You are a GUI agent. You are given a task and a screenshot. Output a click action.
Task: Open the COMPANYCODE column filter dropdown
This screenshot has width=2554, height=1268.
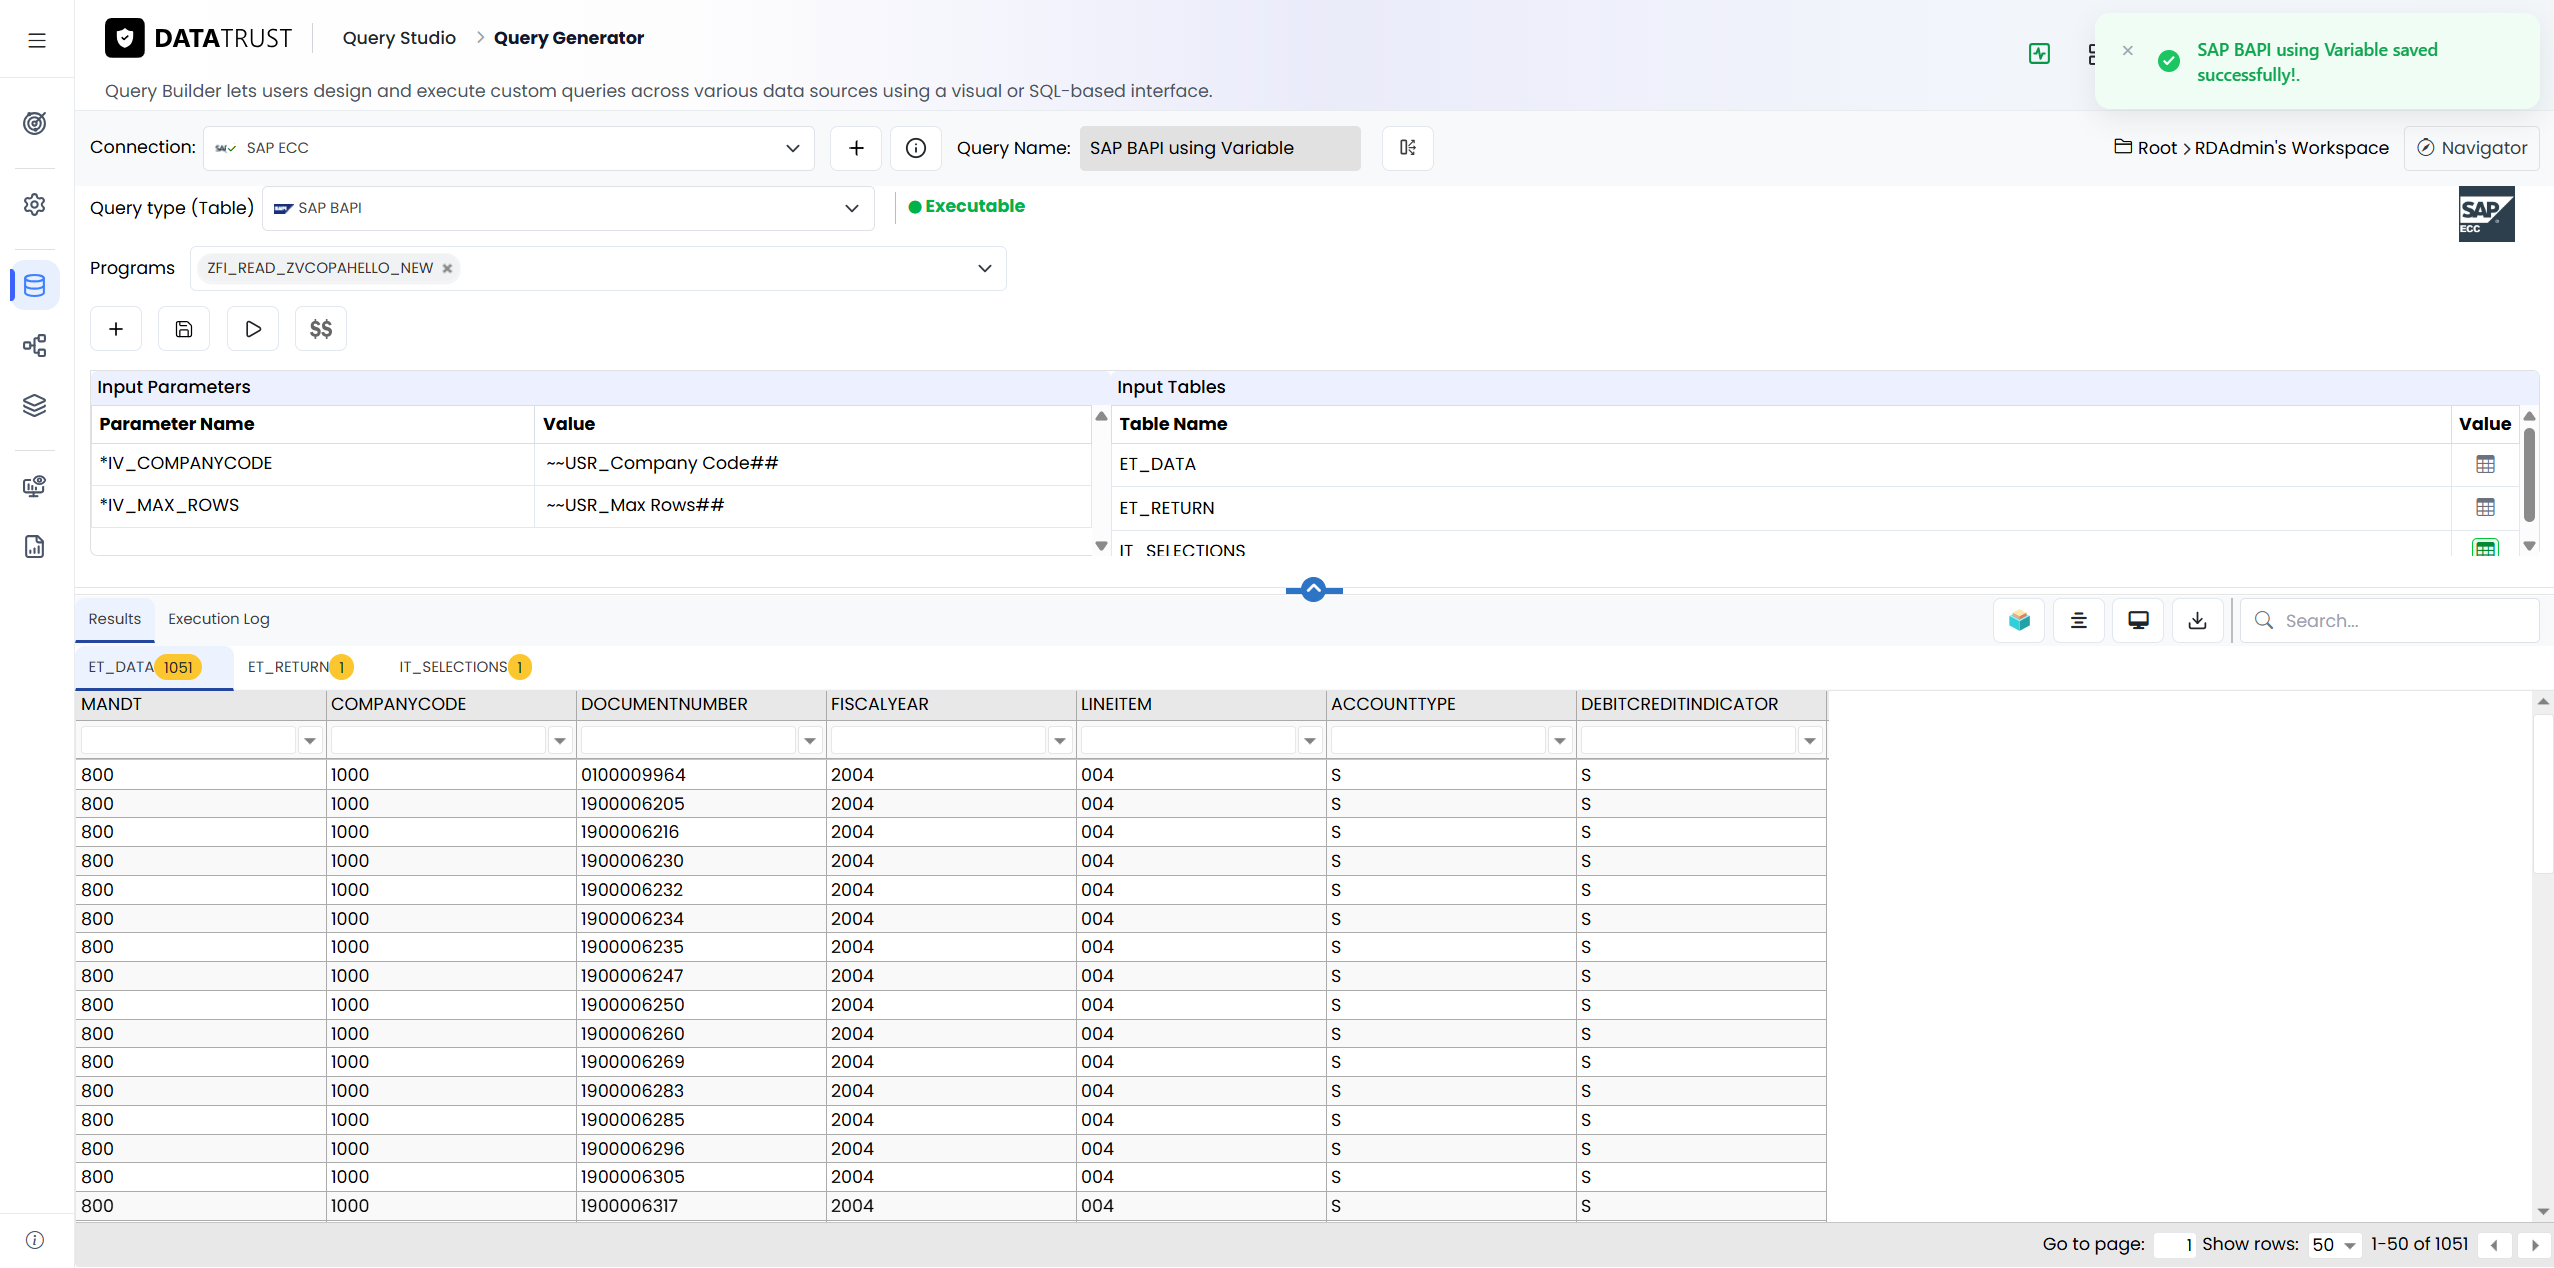(559, 741)
